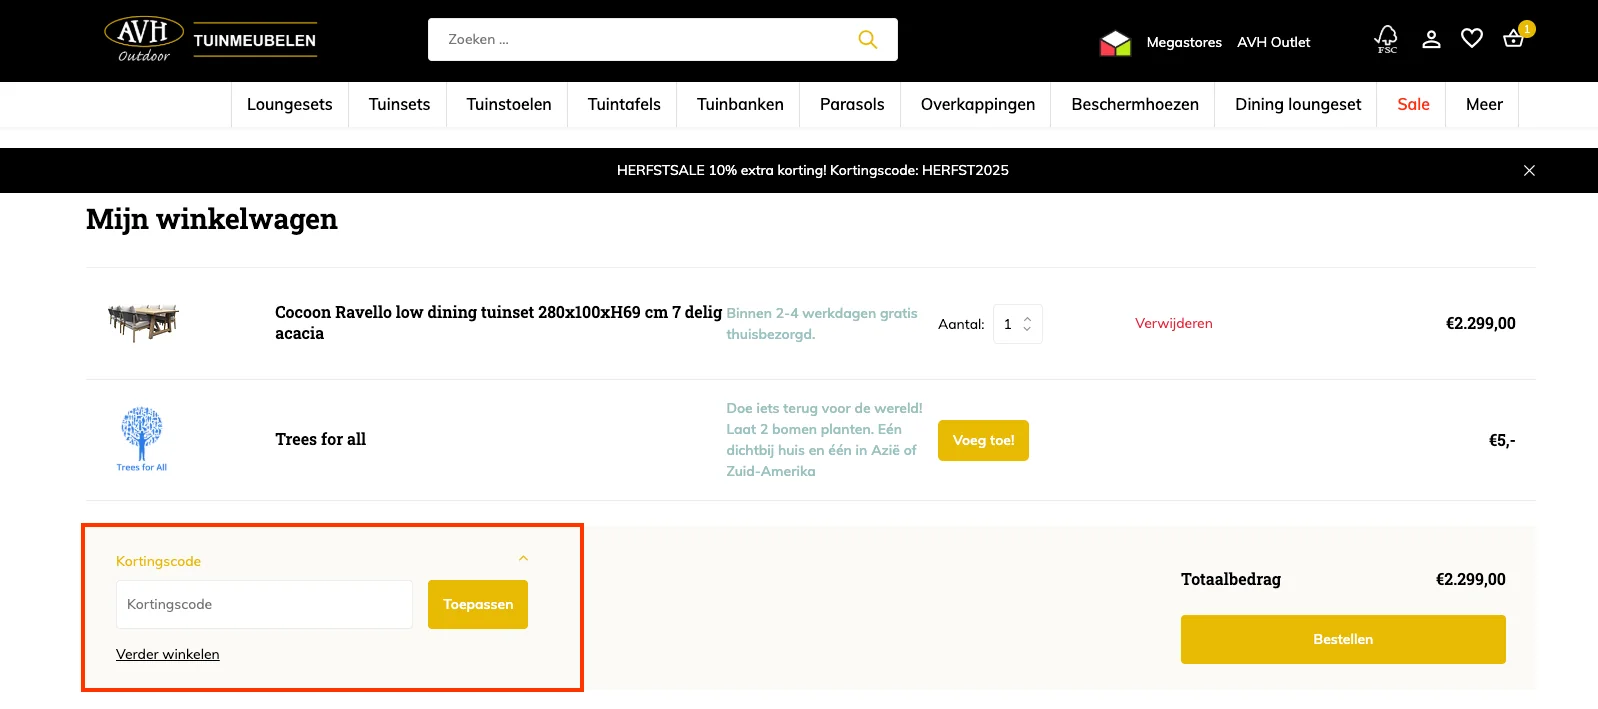Collapse the Kortingscode section chevron
Screen dimensions: 1598x709
click(523, 559)
